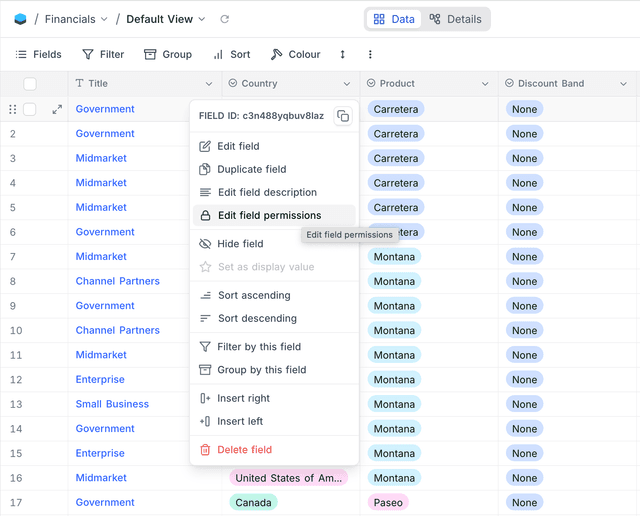Screen dimensions: 640x516
Task: Check the row 1 selection checkbox
Action: pos(30,110)
